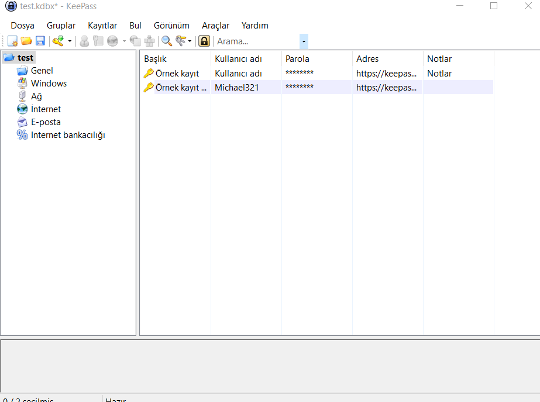Click the entry details preview pane
Viewport: 540px width, 402px height.
(x=270, y=366)
